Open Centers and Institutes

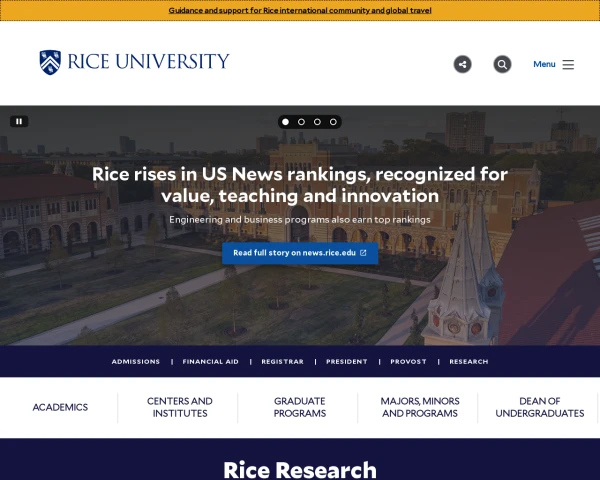point(180,407)
